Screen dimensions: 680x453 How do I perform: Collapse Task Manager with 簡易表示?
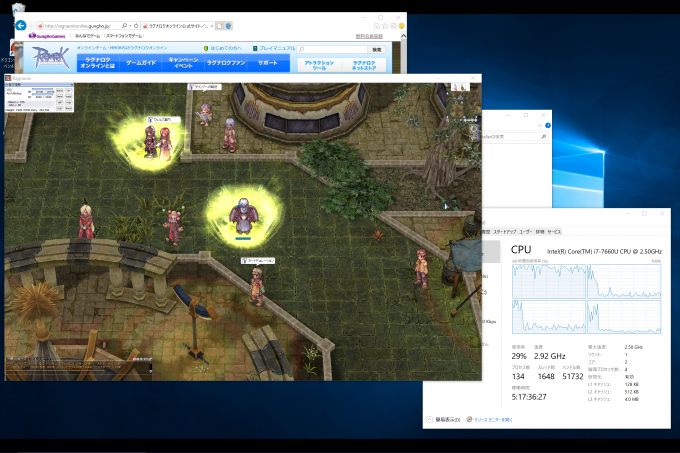coord(443,420)
